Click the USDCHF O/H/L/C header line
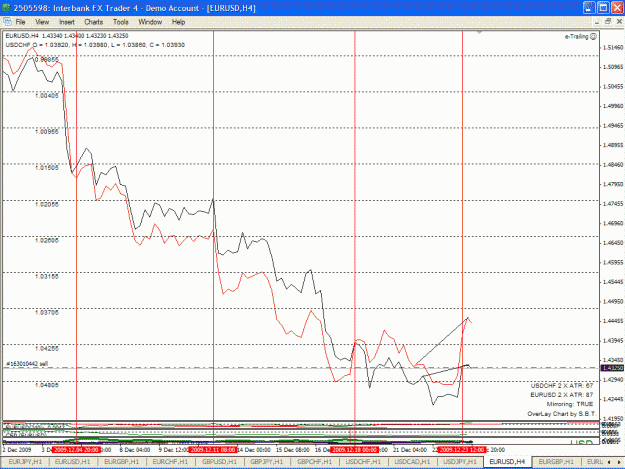The image size is (625, 469). coord(95,45)
